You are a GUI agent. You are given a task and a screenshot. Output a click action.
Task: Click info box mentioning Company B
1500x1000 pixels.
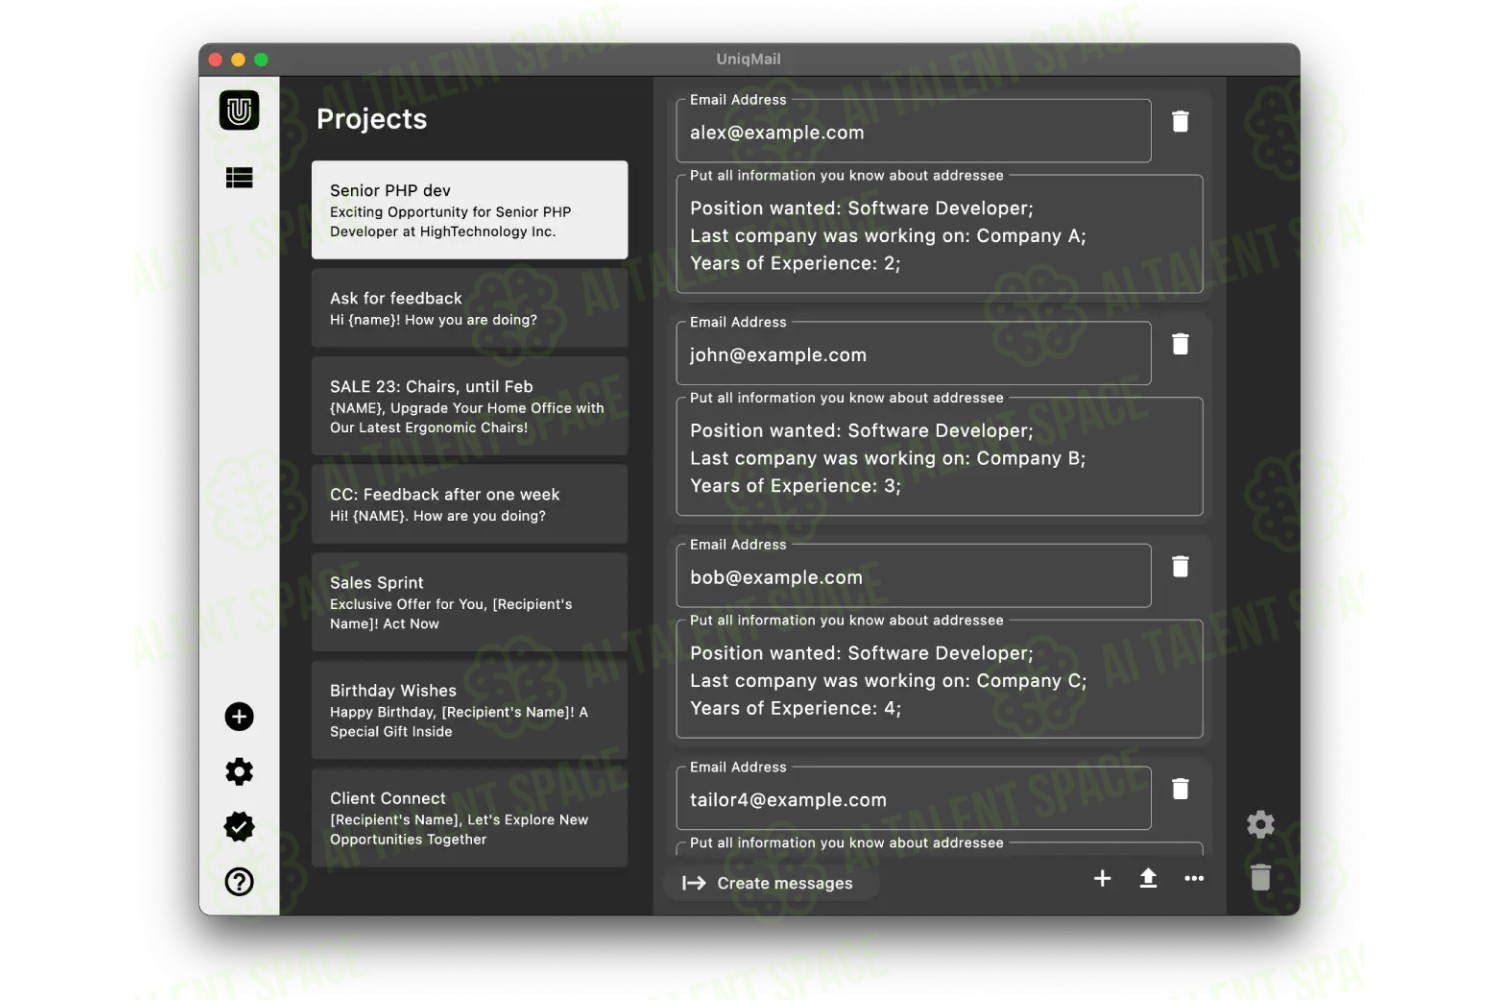940,457
